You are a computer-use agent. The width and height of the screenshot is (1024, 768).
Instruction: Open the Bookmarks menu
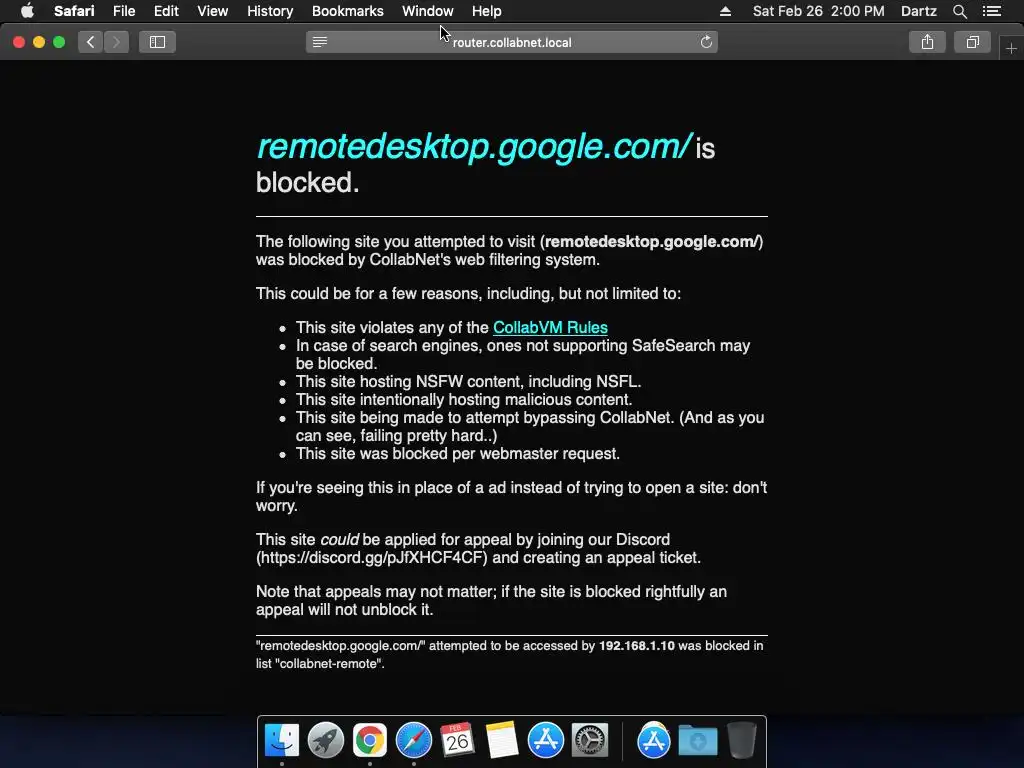(347, 11)
